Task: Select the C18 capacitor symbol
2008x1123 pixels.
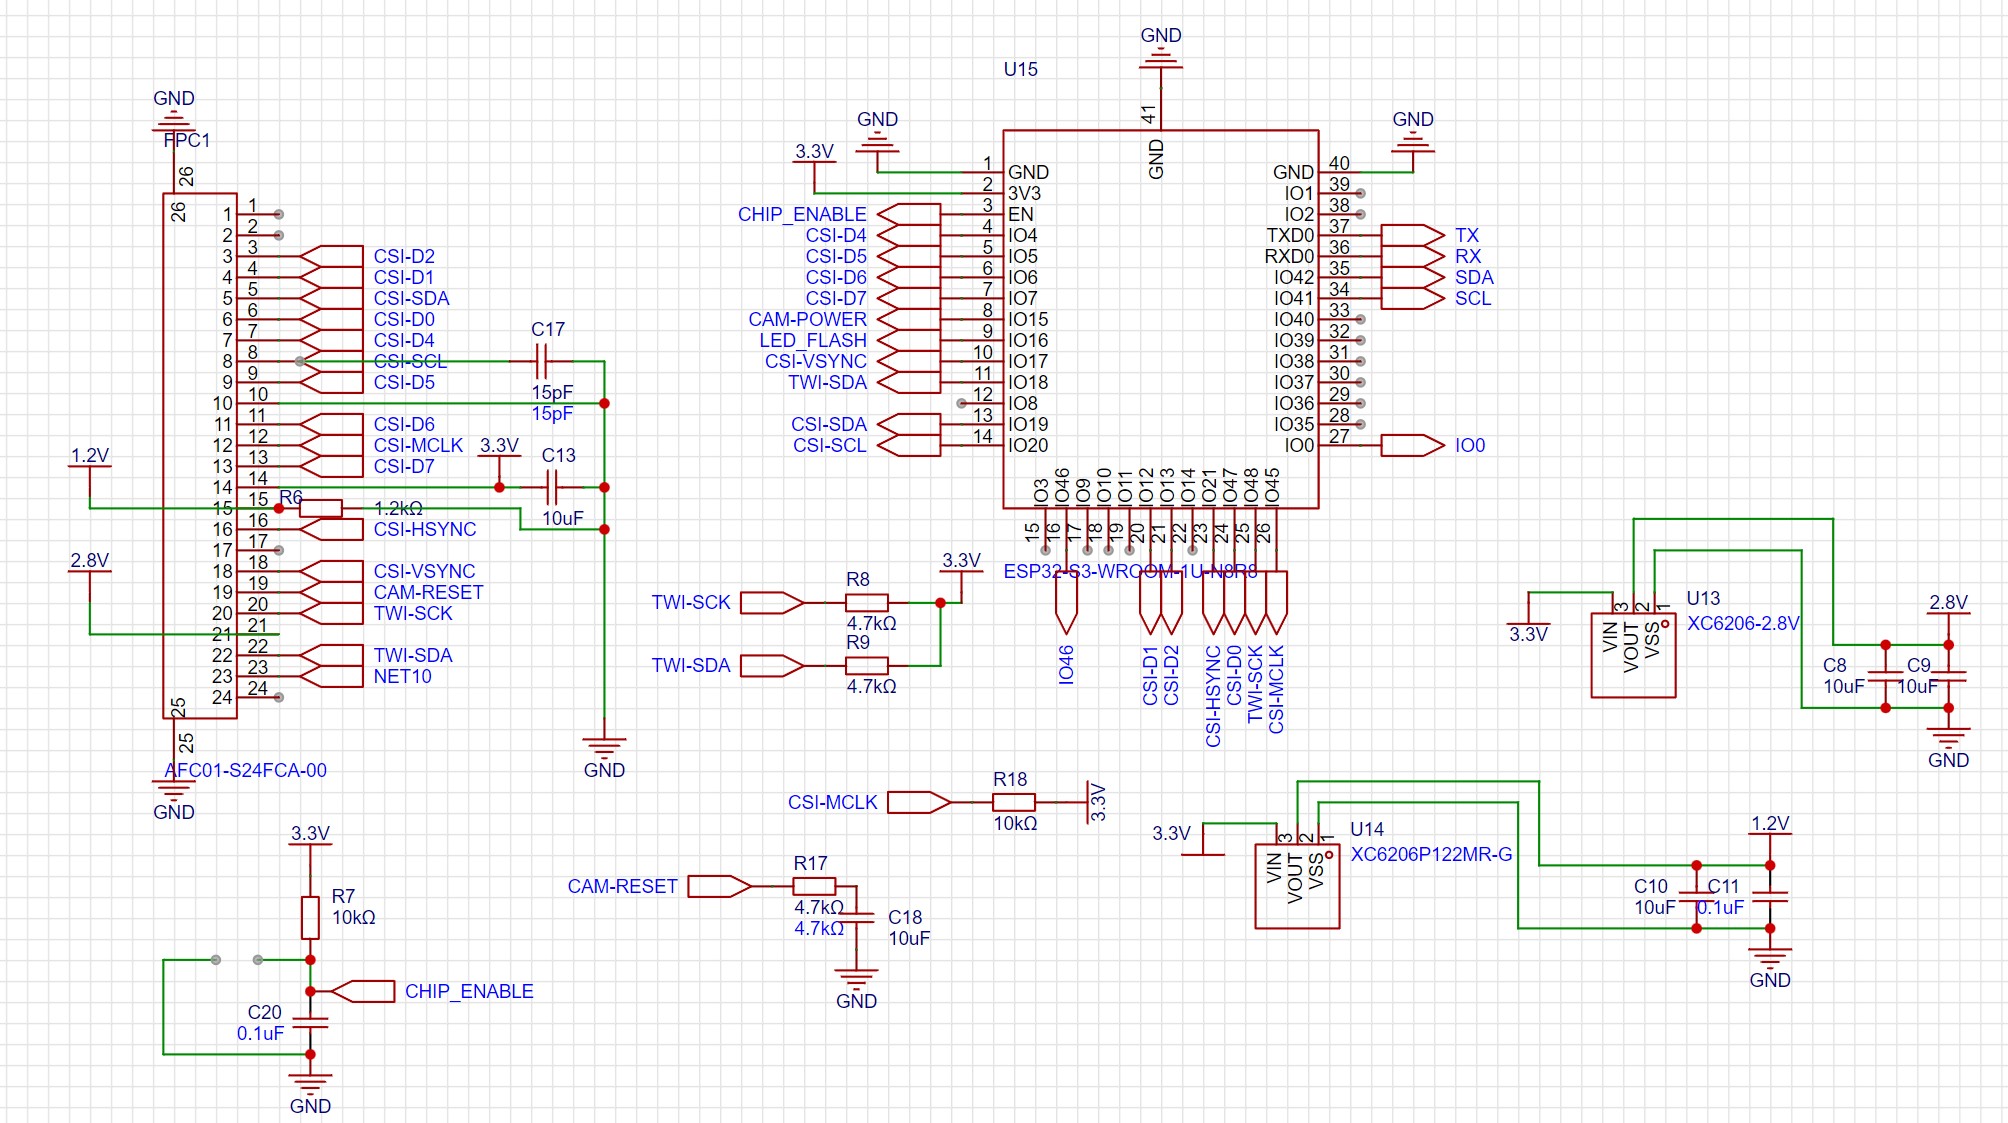Action: (x=856, y=917)
